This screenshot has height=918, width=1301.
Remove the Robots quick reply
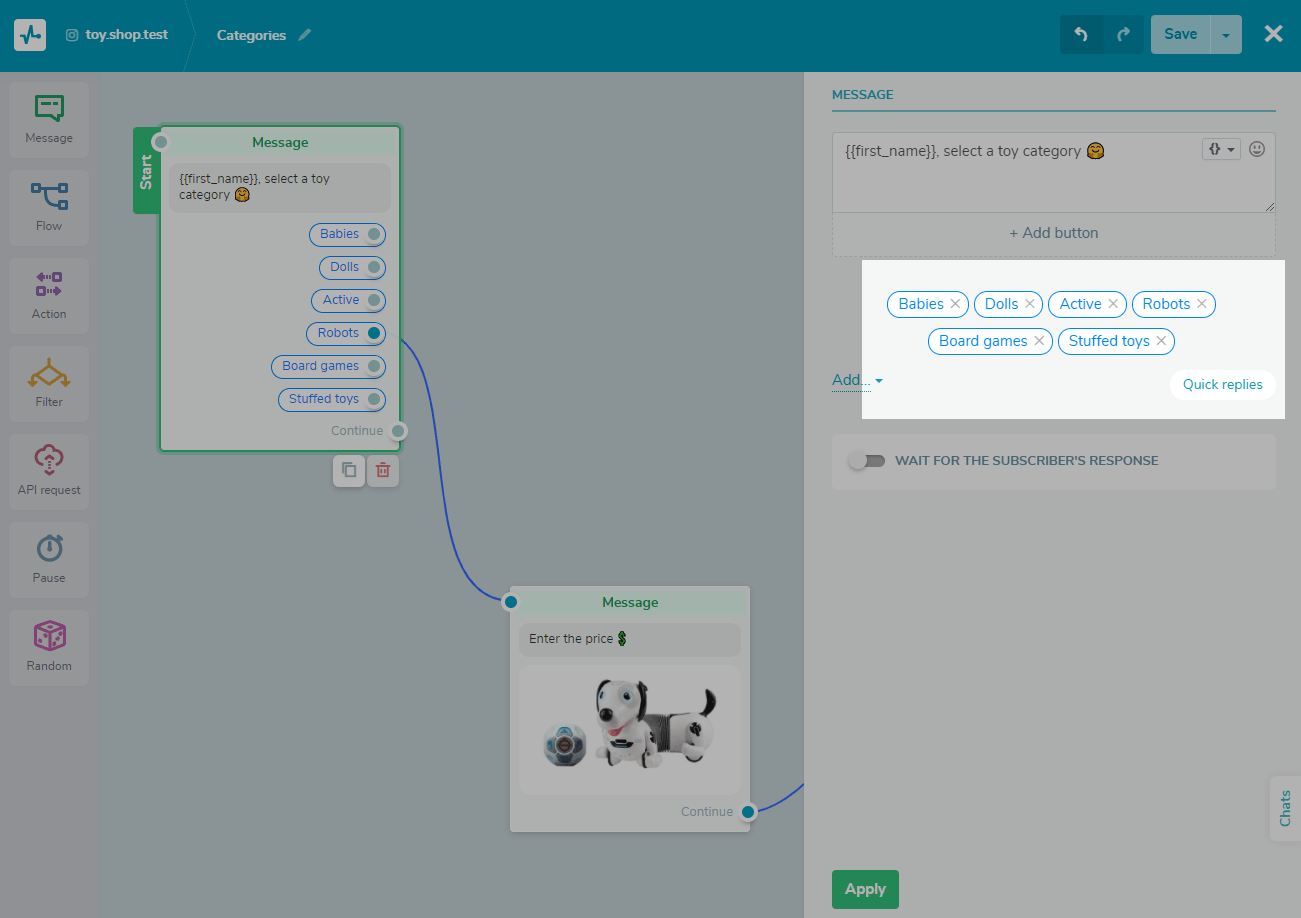point(1202,304)
